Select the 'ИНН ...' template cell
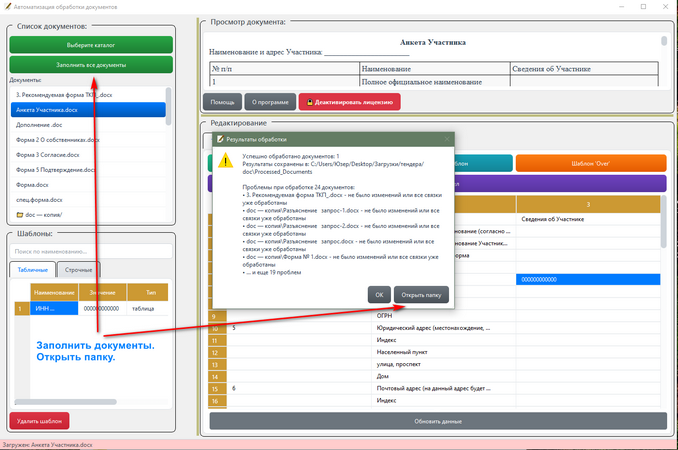 (x=54, y=309)
